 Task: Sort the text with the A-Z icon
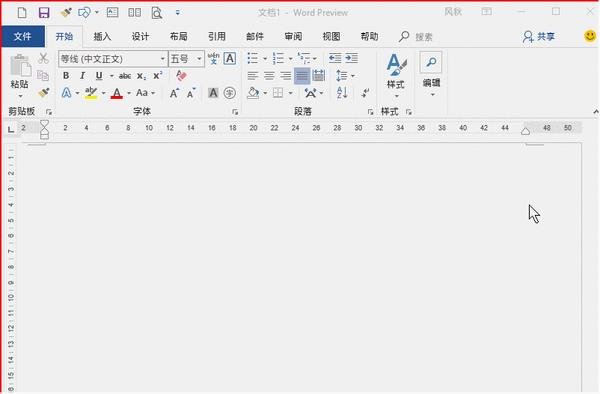342,93
